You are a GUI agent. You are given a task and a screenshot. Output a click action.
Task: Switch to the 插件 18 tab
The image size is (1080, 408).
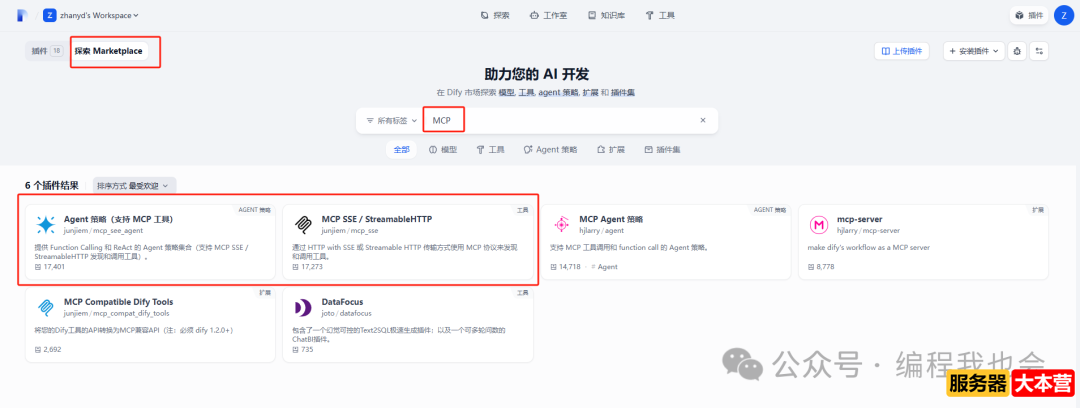47,51
